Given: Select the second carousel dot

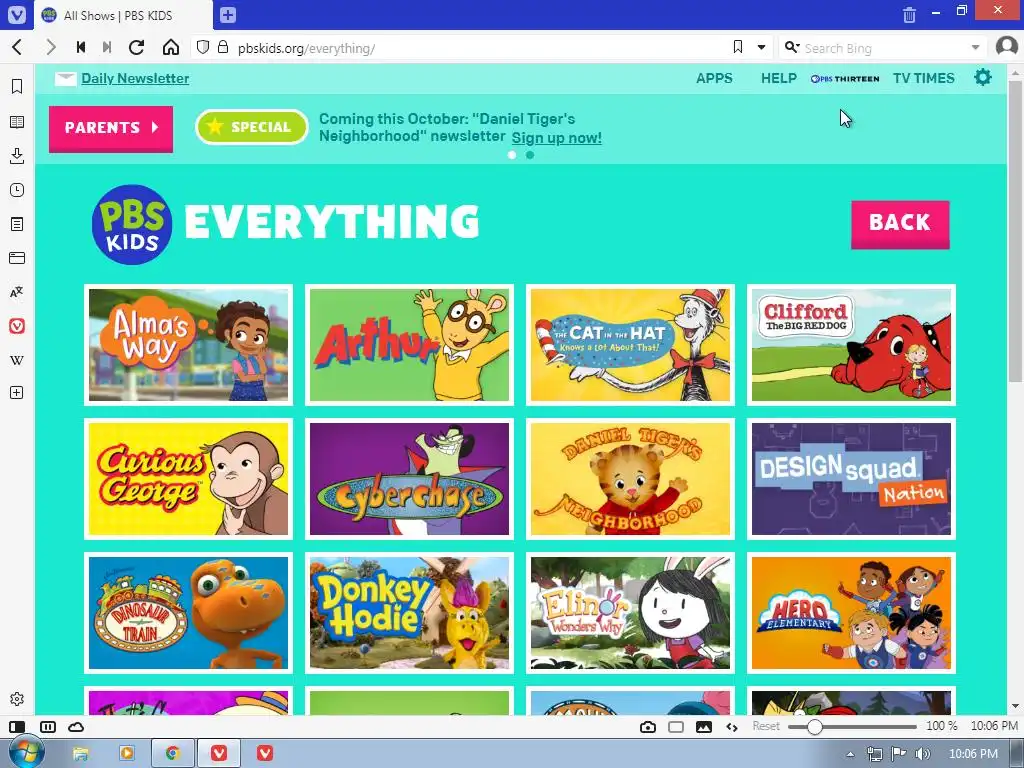Looking at the screenshot, I should [530, 155].
